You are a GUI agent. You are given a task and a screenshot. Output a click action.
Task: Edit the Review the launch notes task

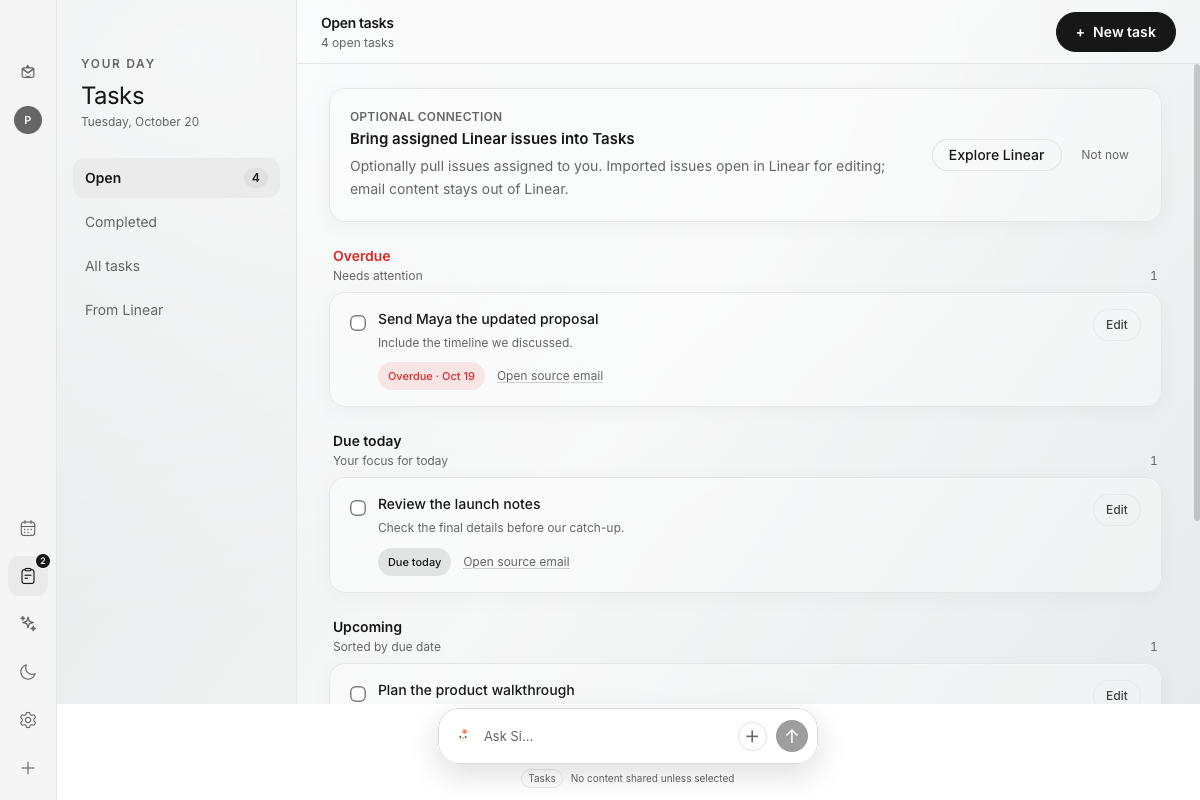pyautogui.click(x=1117, y=510)
